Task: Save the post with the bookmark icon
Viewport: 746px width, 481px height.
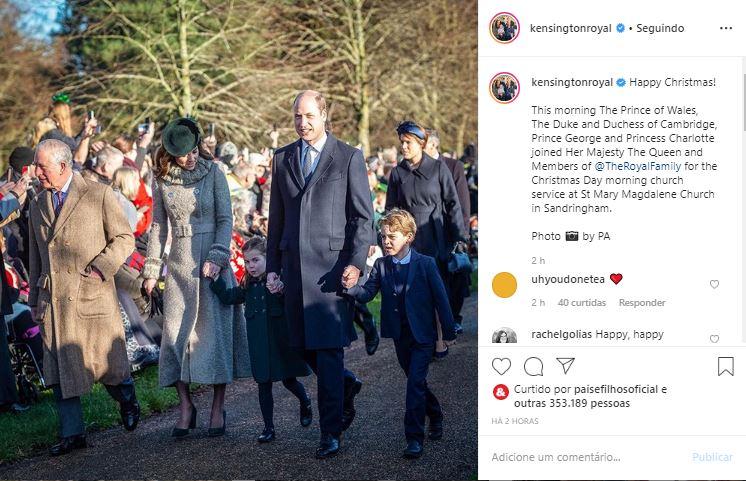Action: pyautogui.click(x=726, y=366)
